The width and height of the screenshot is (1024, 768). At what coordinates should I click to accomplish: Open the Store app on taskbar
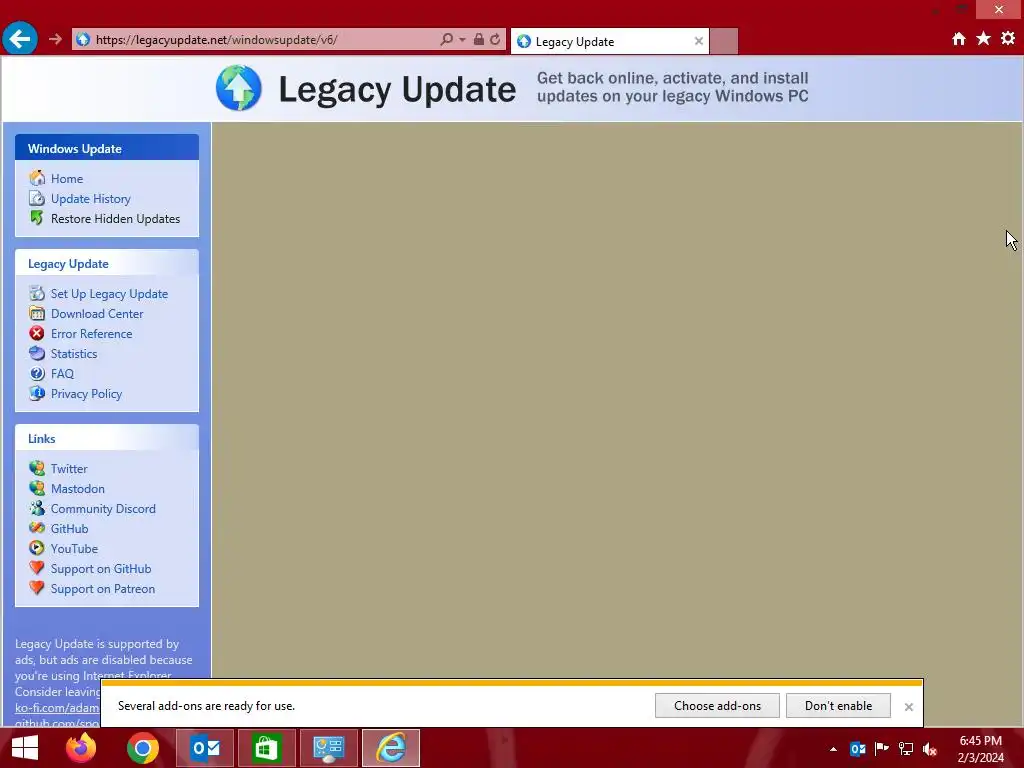click(266, 748)
